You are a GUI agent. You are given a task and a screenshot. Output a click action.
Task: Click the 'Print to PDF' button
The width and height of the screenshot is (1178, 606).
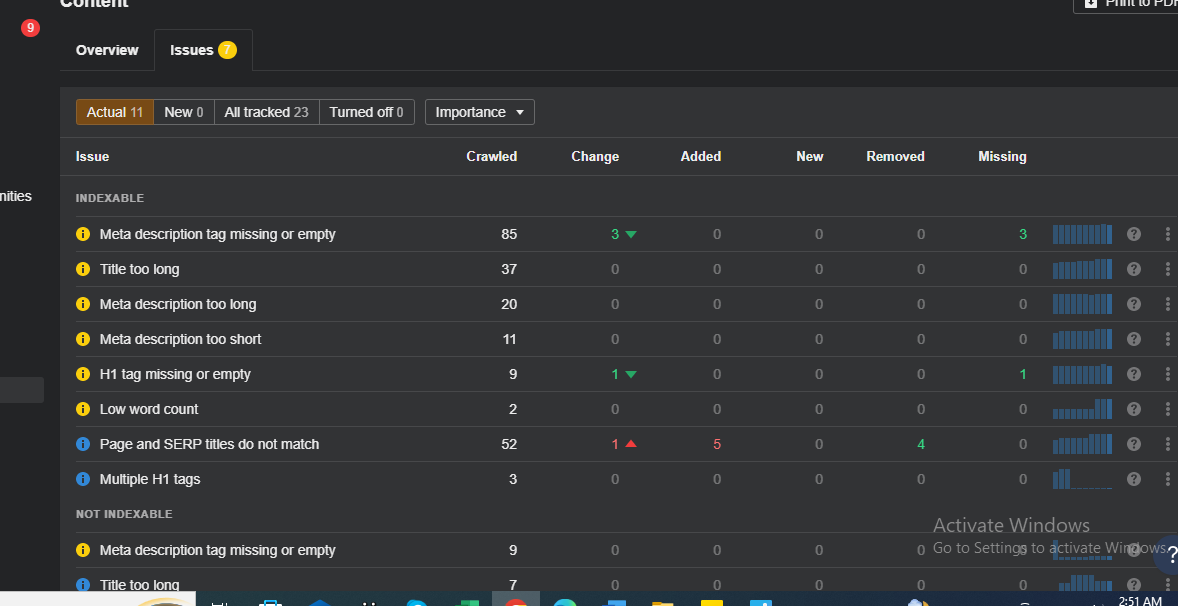click(1135, 4)
